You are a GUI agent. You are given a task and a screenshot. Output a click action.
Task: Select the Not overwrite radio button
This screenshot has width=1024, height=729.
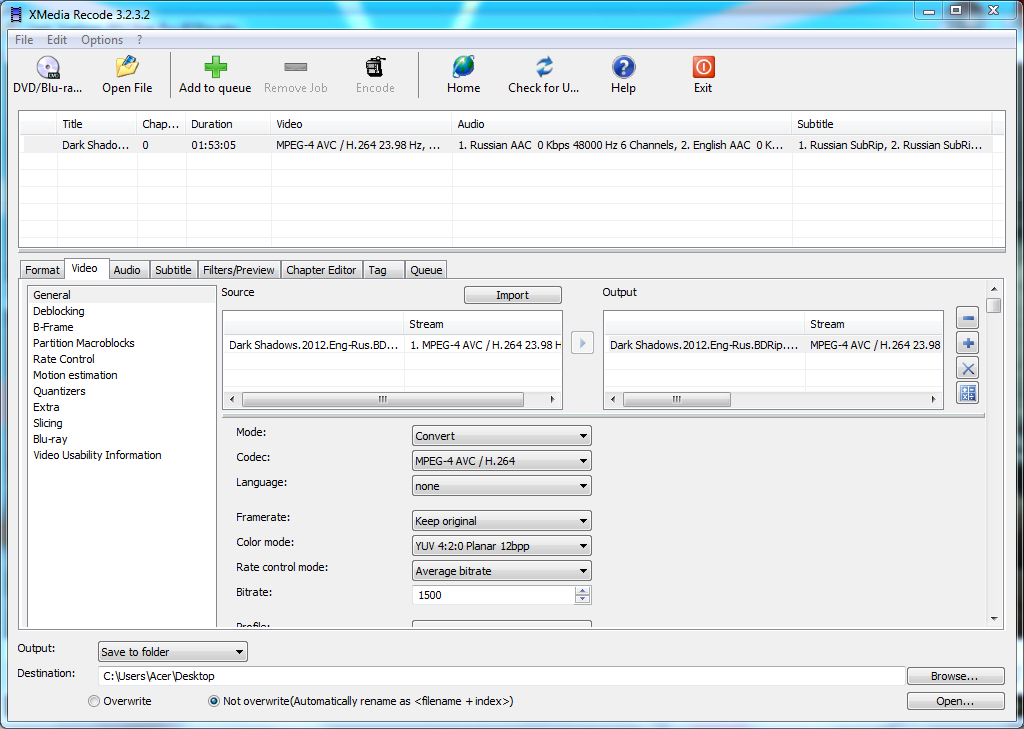[214, 701]
